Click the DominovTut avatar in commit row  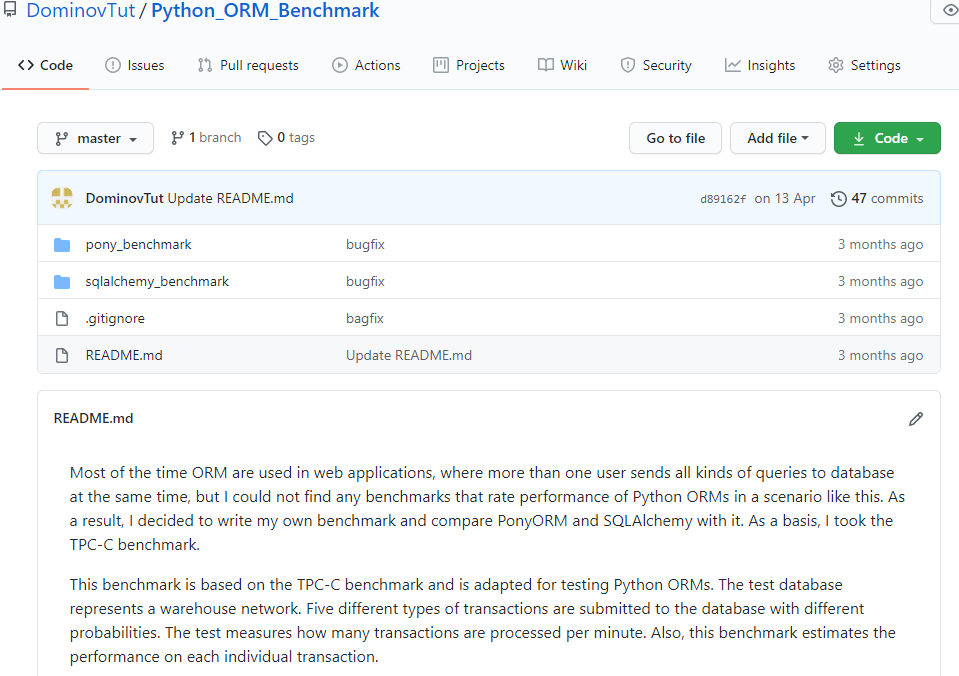62,198
